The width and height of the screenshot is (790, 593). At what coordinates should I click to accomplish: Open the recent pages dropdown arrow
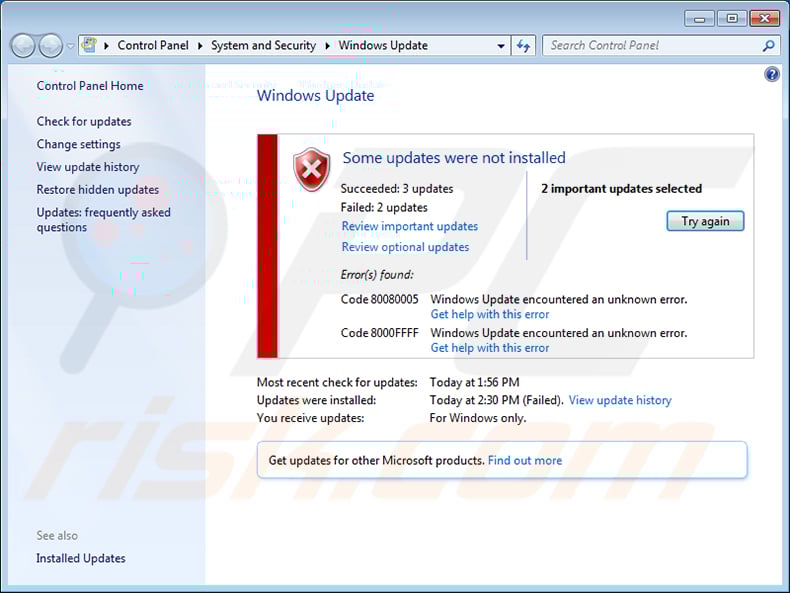pos(71,46)
